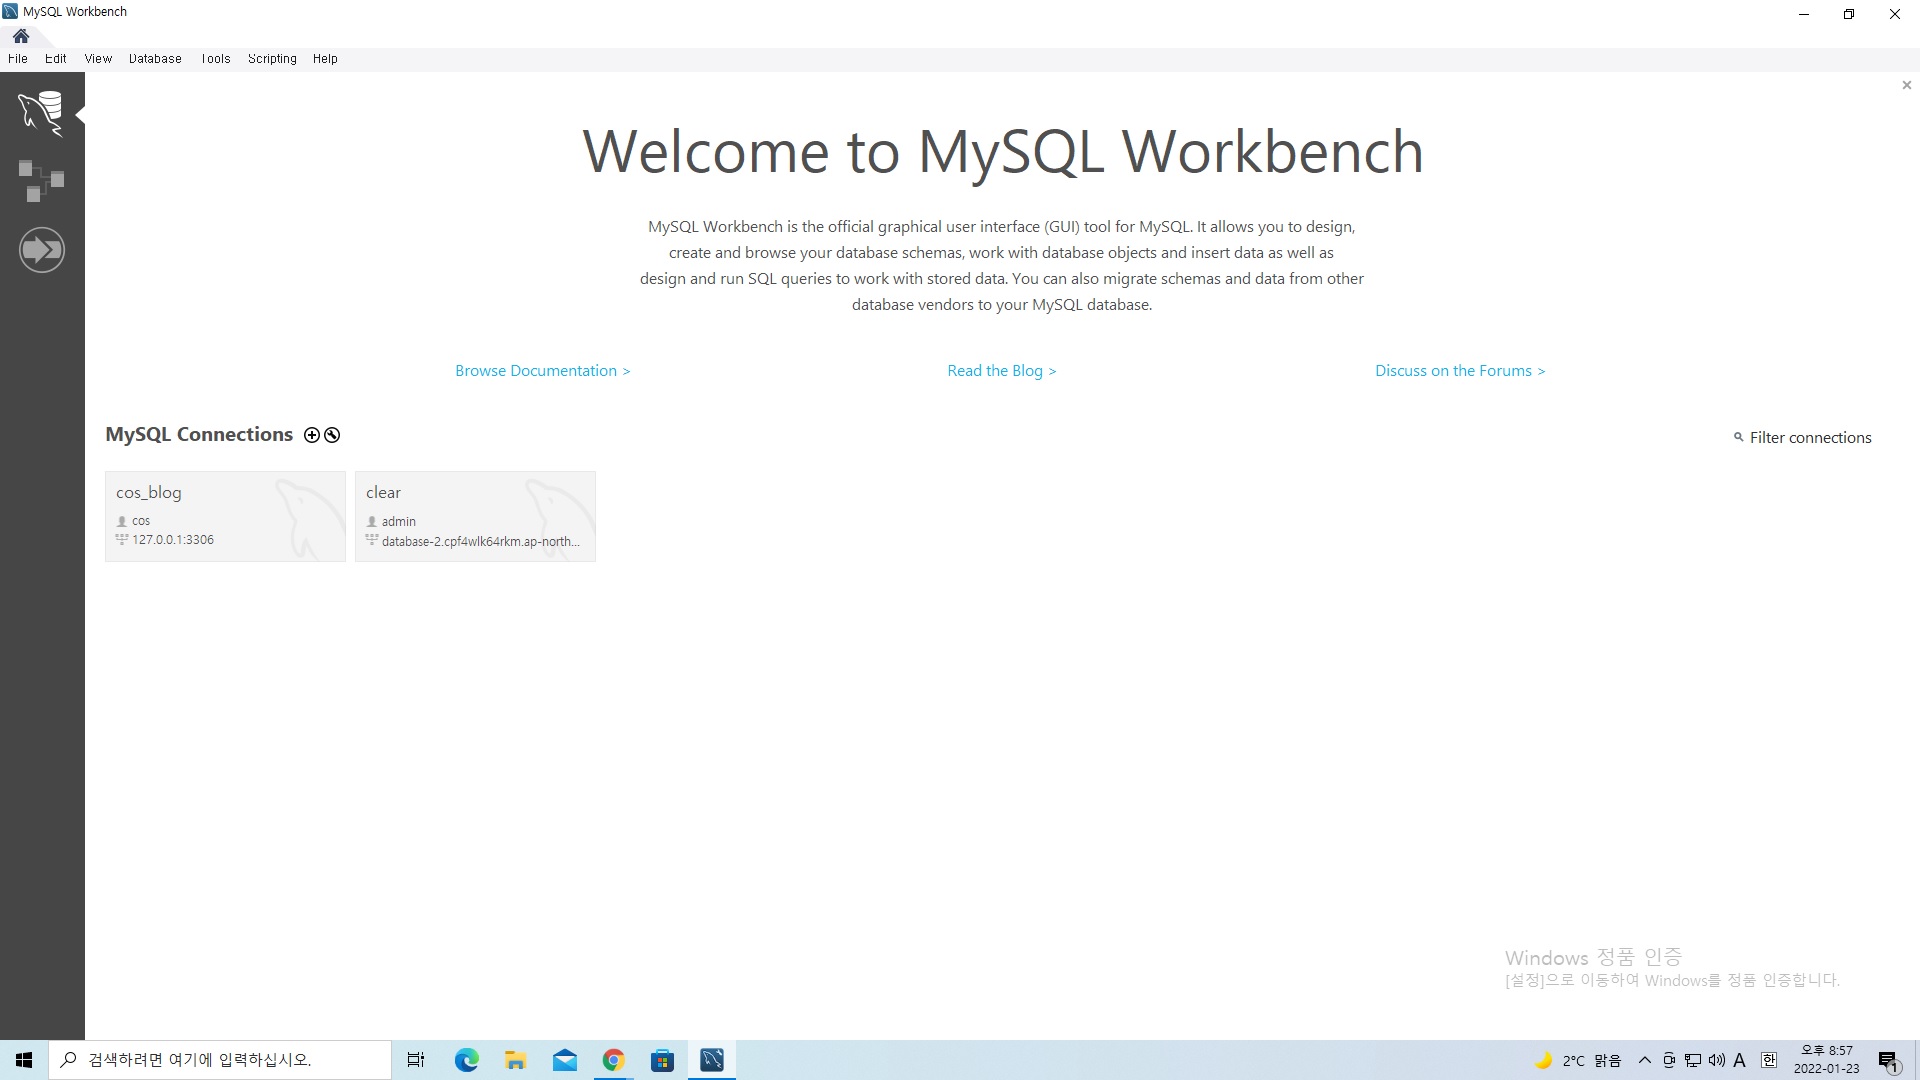Open Manage Connections wrench icon
1920x1080 pixels.
[x=332, y=435]
